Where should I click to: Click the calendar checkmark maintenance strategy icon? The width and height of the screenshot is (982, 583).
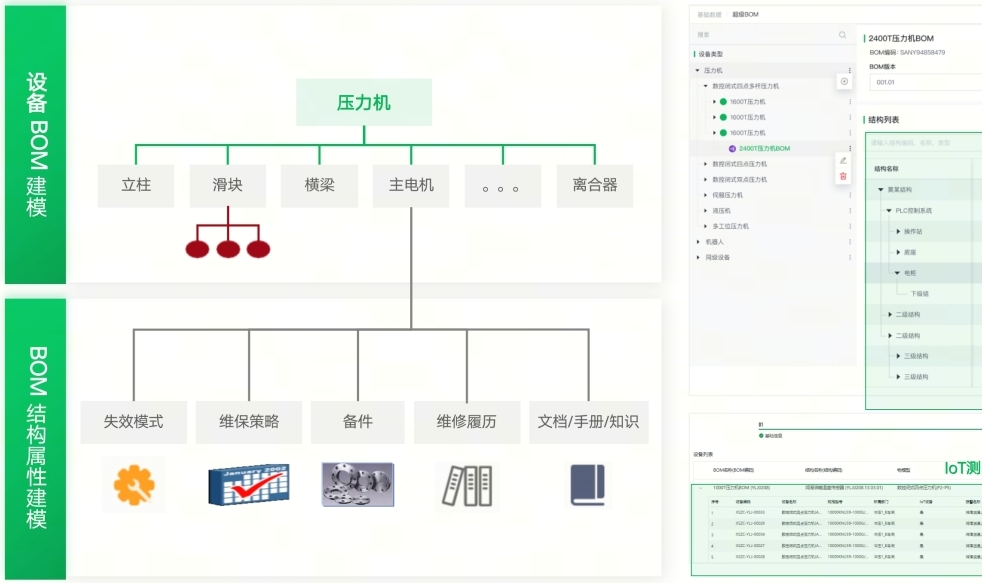tap(248, 485)
